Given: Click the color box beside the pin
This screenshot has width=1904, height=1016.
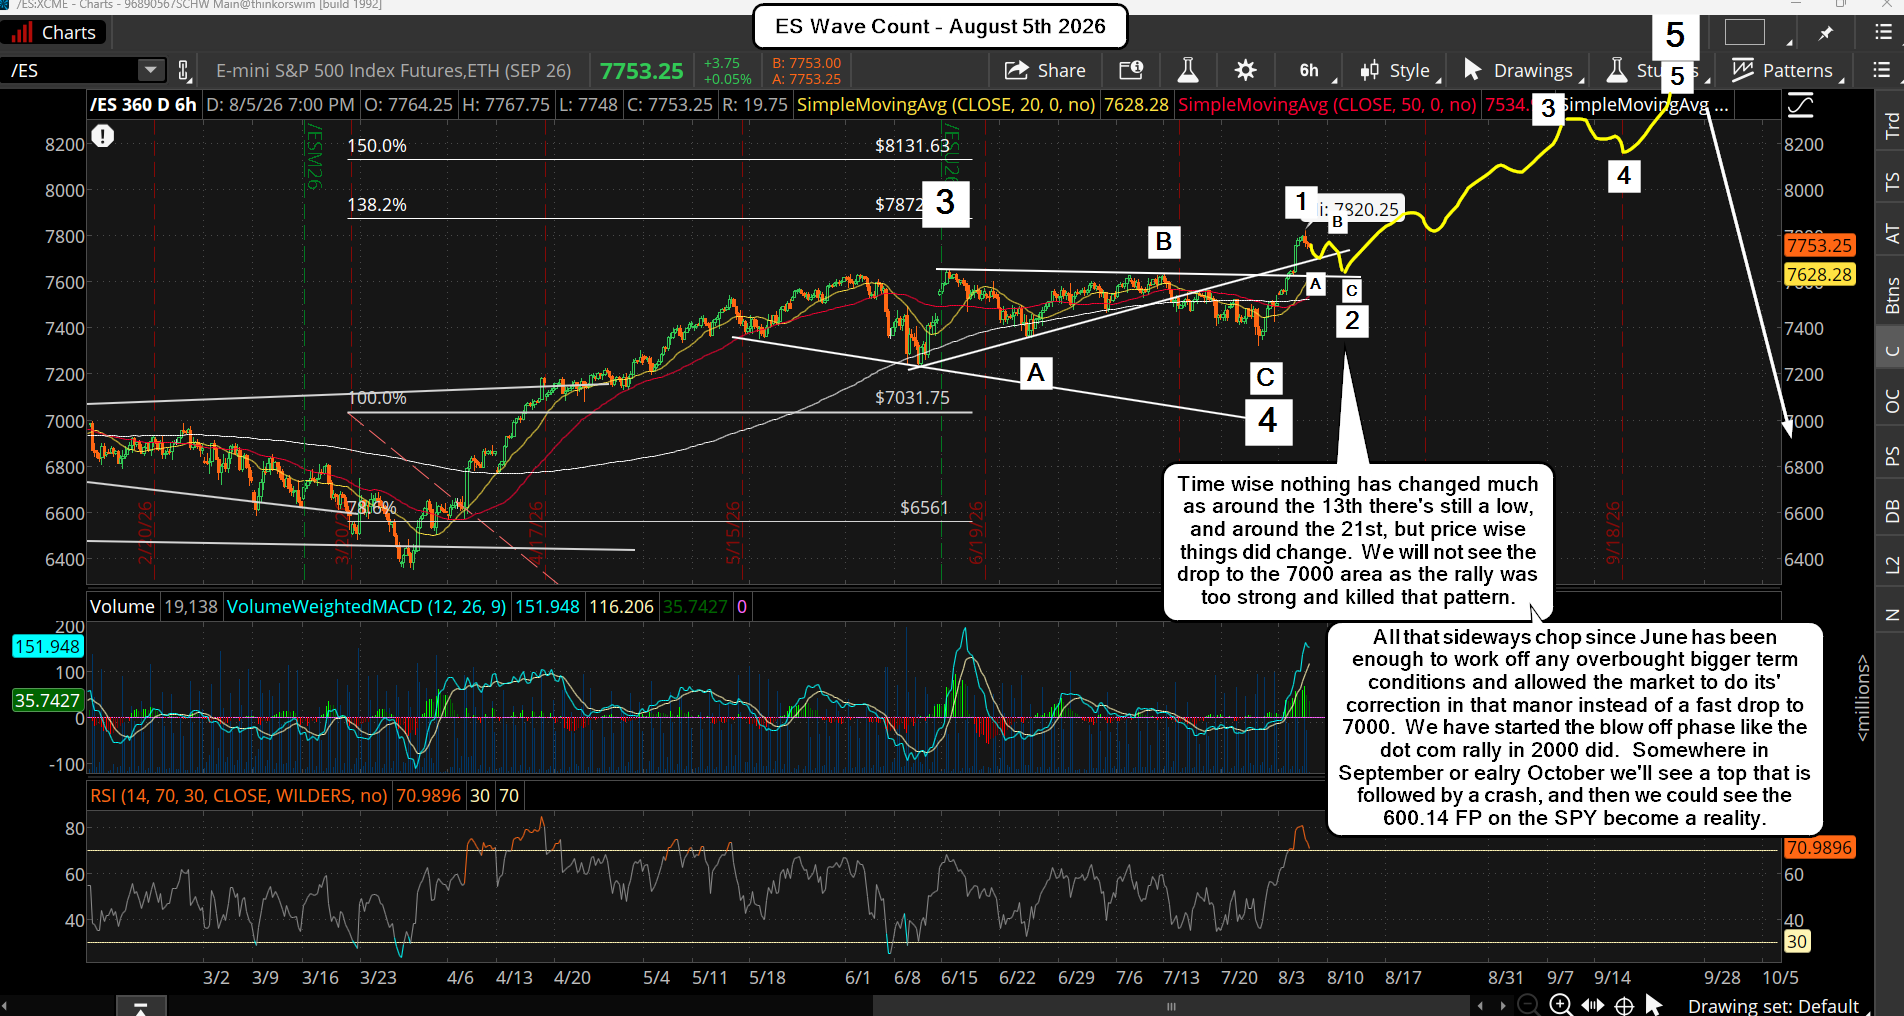Looking at the screenshot, I should [x=1744, y=32].
